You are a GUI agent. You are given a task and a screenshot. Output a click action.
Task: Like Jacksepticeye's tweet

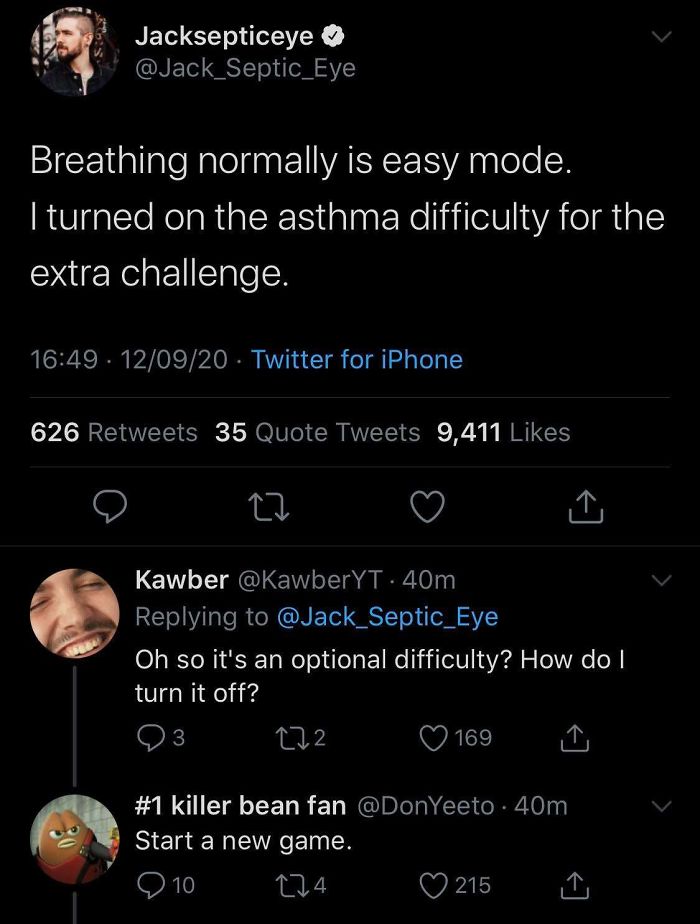pos(428,507)
